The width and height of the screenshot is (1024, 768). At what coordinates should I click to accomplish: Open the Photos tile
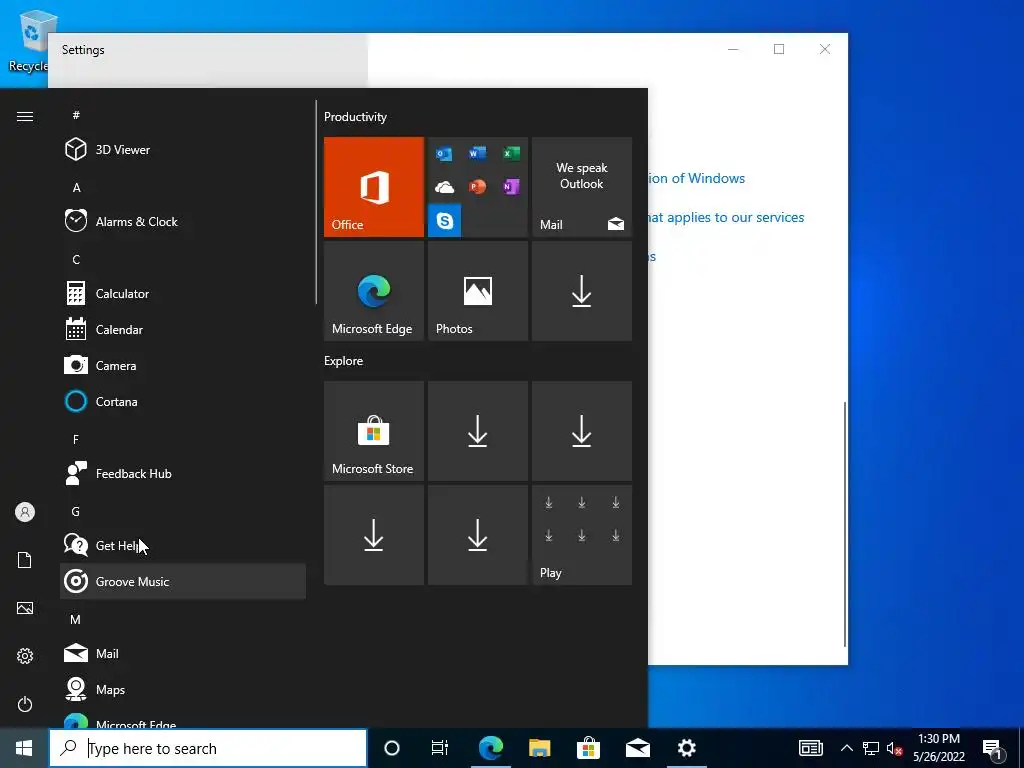[x=478, y=291]
